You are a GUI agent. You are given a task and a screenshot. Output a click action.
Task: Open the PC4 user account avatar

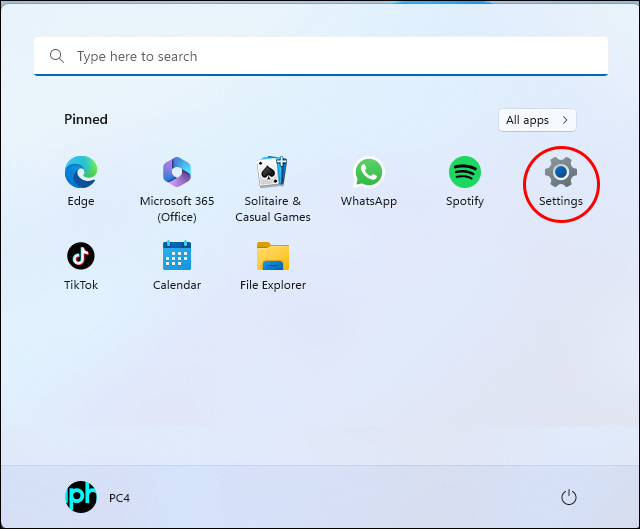[81, 497]
